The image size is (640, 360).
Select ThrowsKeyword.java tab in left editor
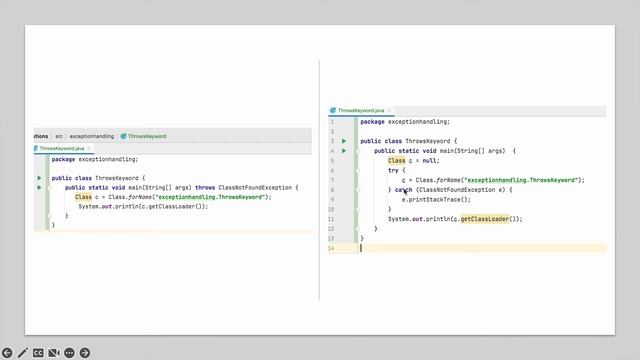coord(62,149)
